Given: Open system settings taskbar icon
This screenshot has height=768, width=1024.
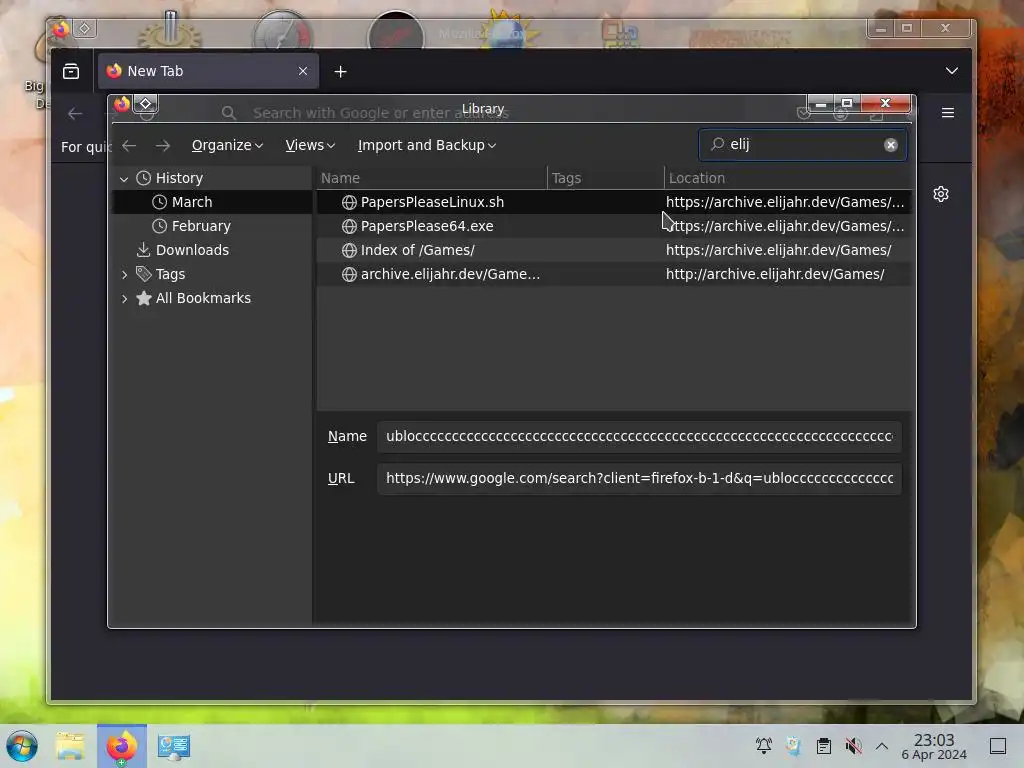Looking at the screenshot, I should [174, 746].
